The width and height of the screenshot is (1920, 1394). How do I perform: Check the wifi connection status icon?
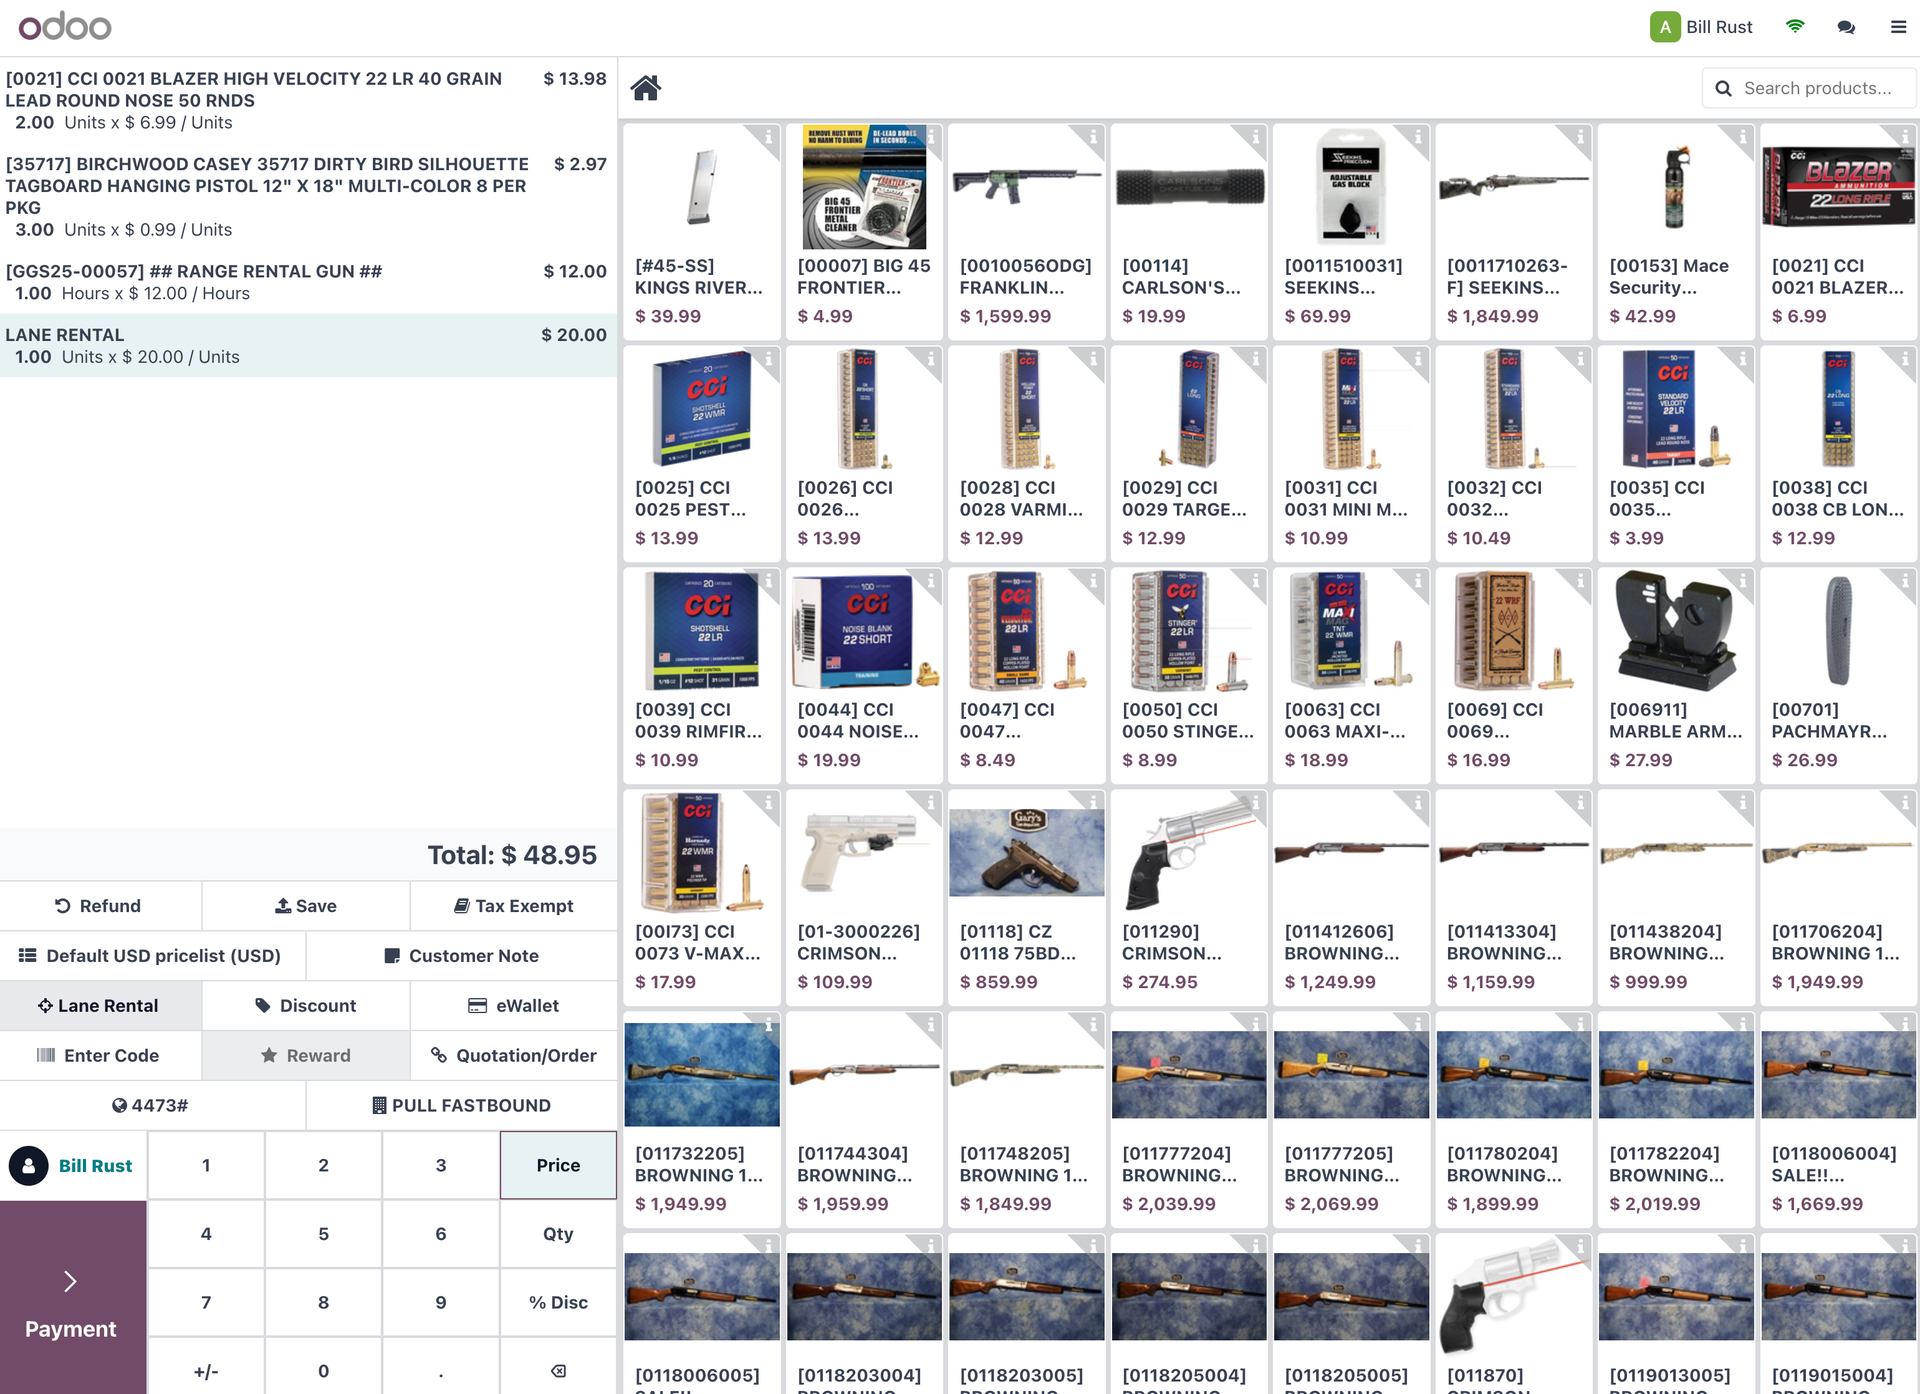[1795, 27]
